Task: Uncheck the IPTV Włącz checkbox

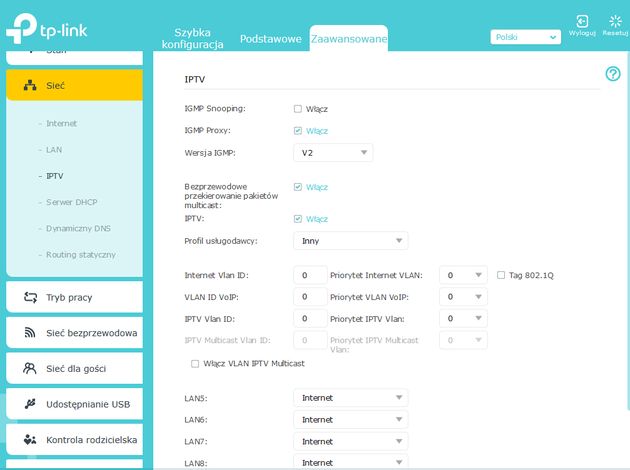Action: [x=298, y=219]
